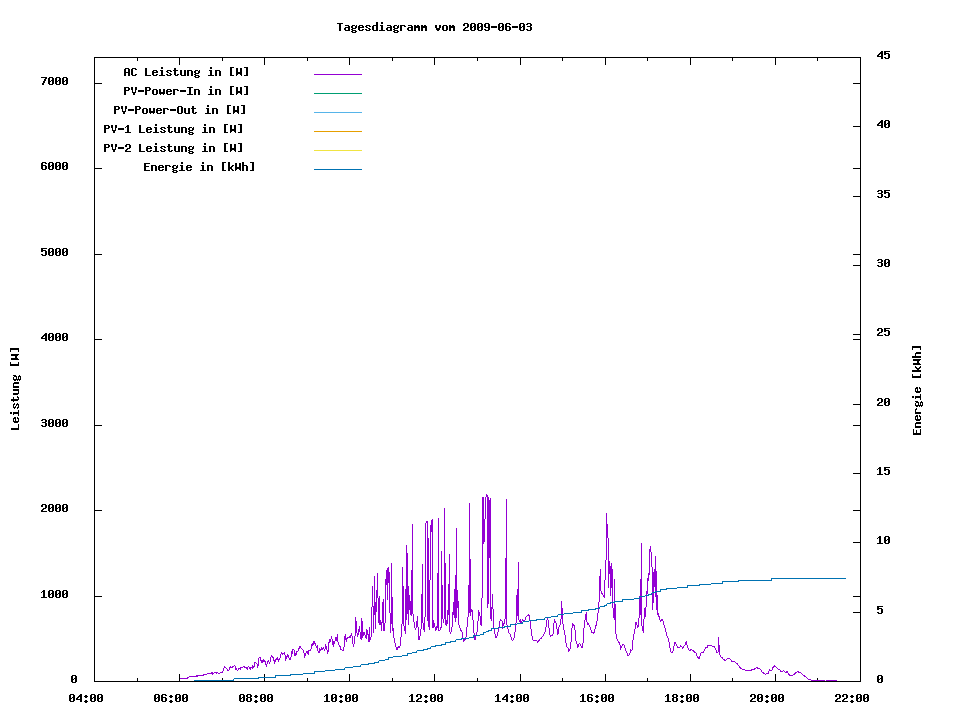Image resolution: width=960 pixels, height=720 pixels.
Task: Click the 25 kWh right axis tick label
Action: coord(883,333)
